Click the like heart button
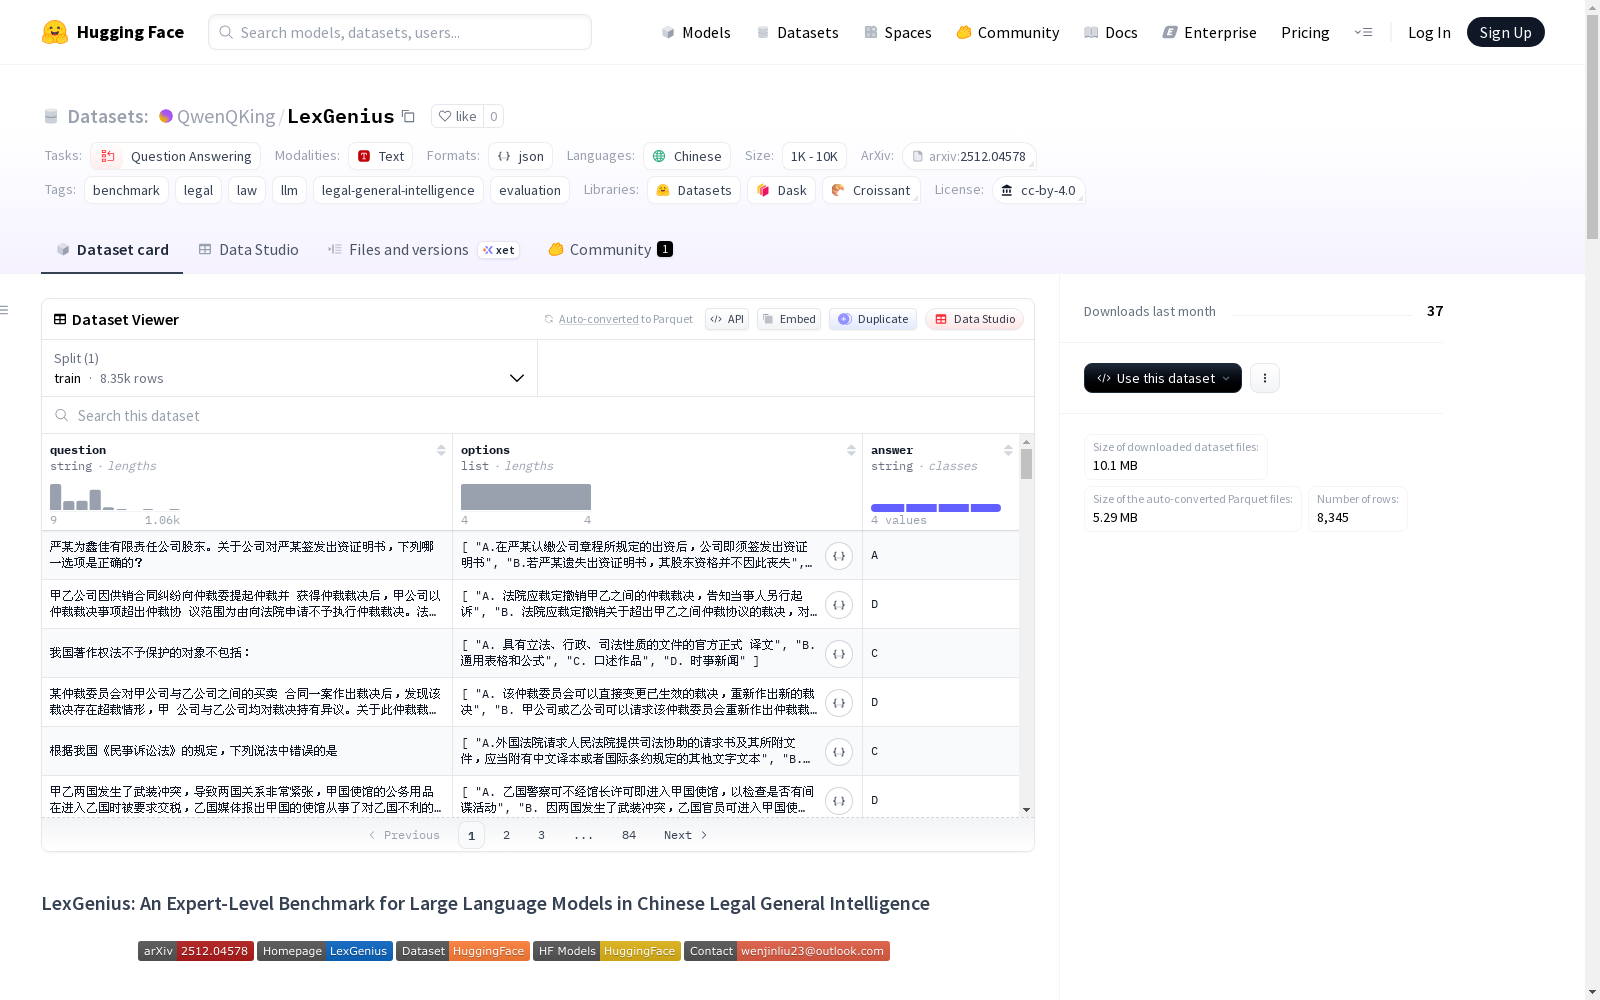This screenshot has height=1000, width=1600. [x=457, y=116]
